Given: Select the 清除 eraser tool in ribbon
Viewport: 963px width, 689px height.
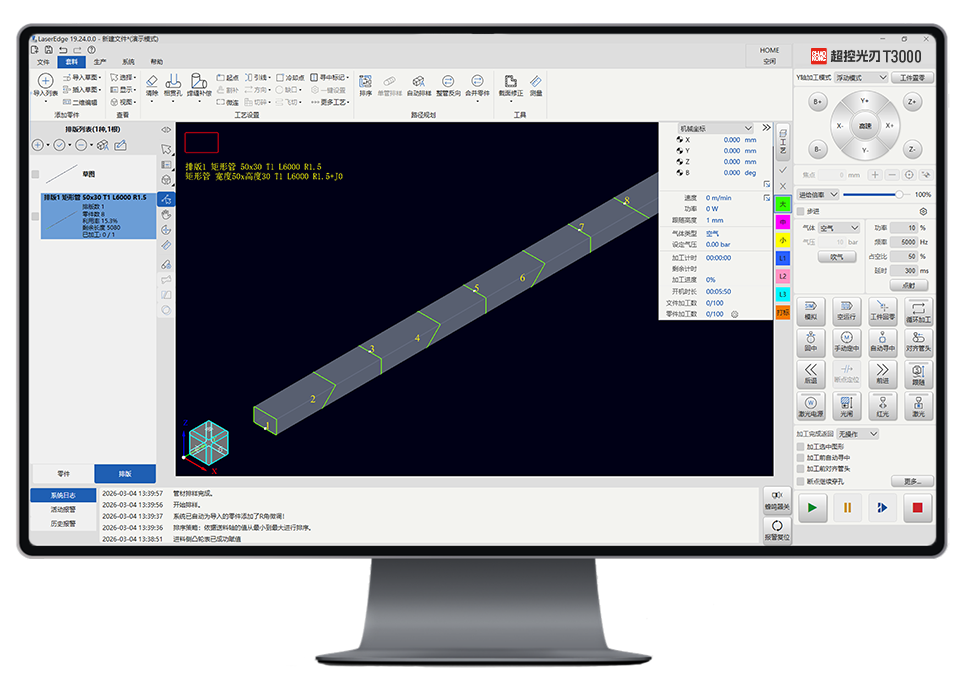Looking at the screenshot, I should point(152,81).
